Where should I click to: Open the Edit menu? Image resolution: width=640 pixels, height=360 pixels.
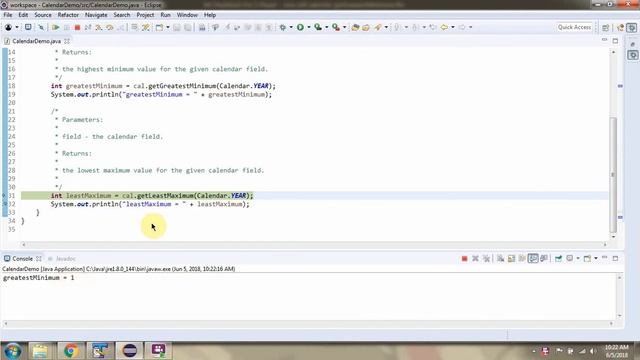coord(23,15)
